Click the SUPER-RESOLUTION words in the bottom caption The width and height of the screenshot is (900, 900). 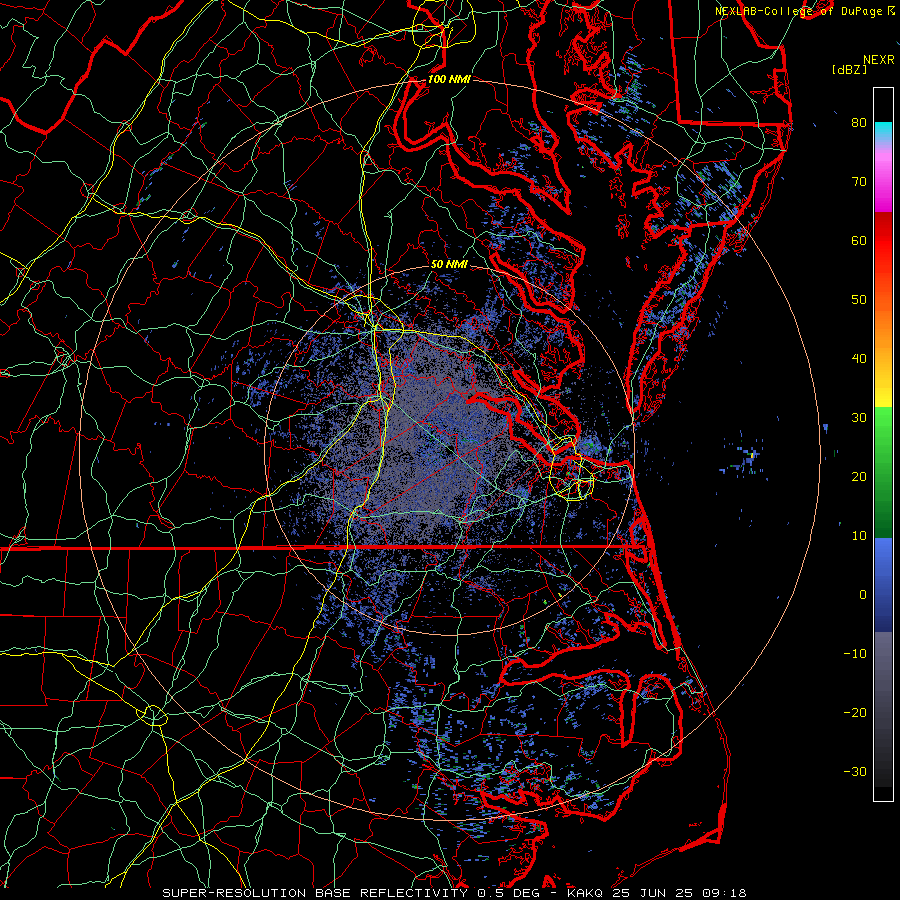[234, 893]
